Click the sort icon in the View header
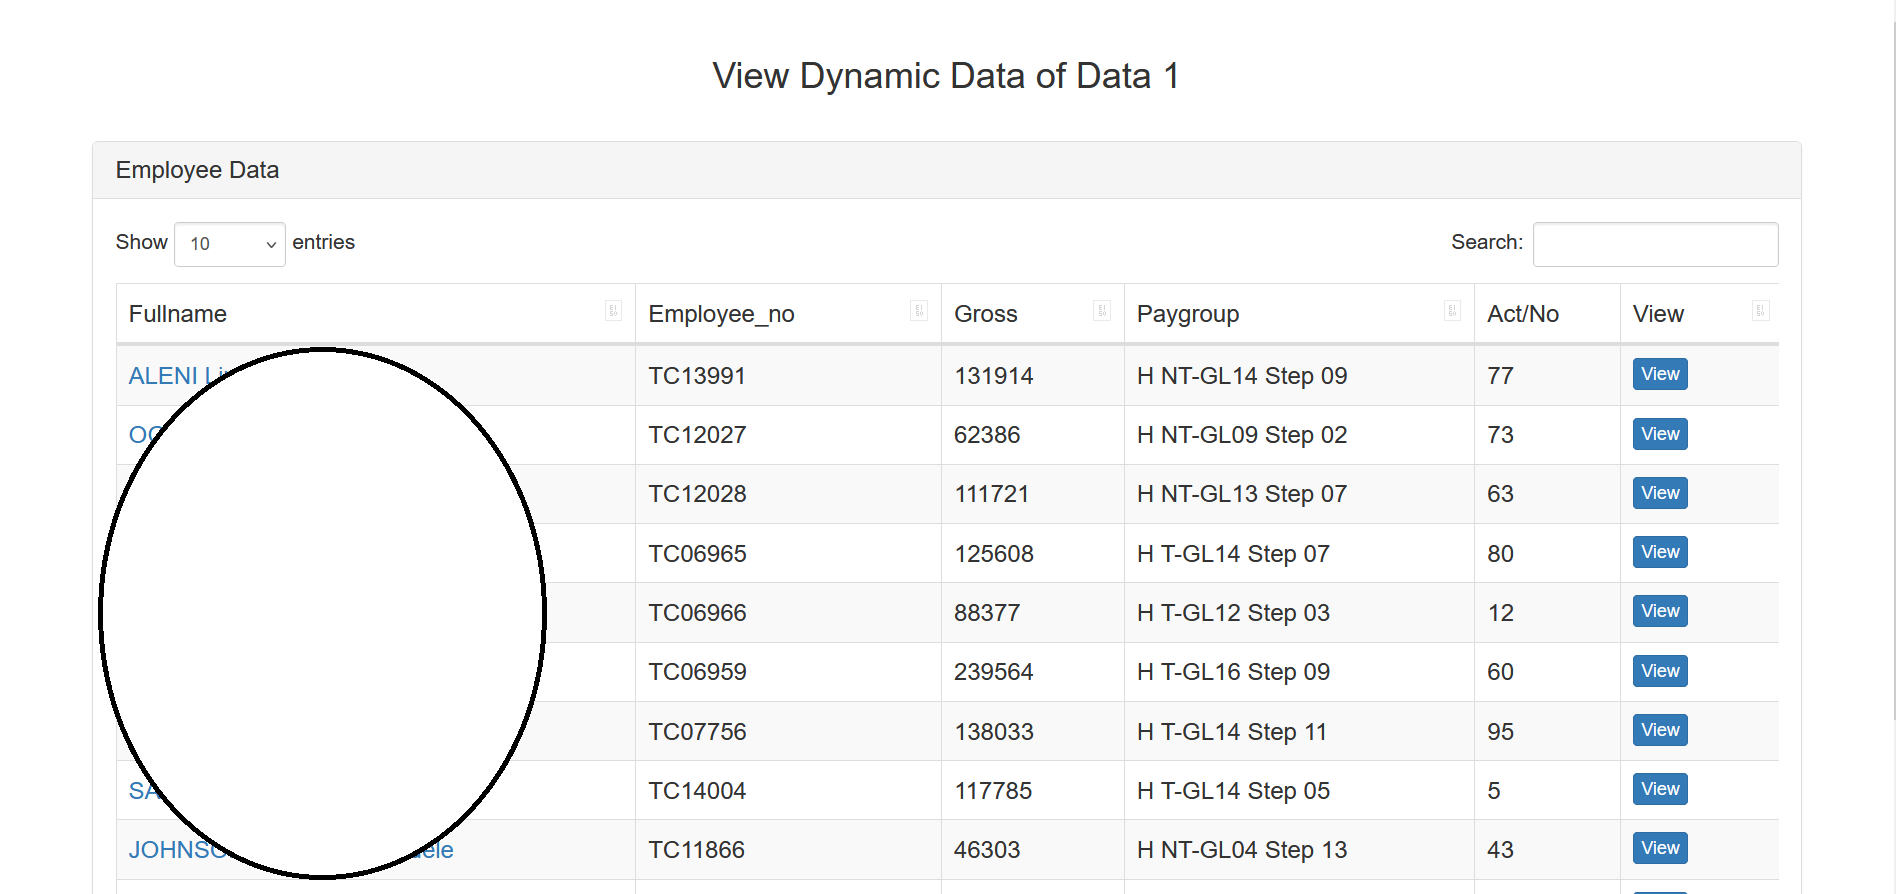This screenshot has width=1896, height=894. point(1760,311)
